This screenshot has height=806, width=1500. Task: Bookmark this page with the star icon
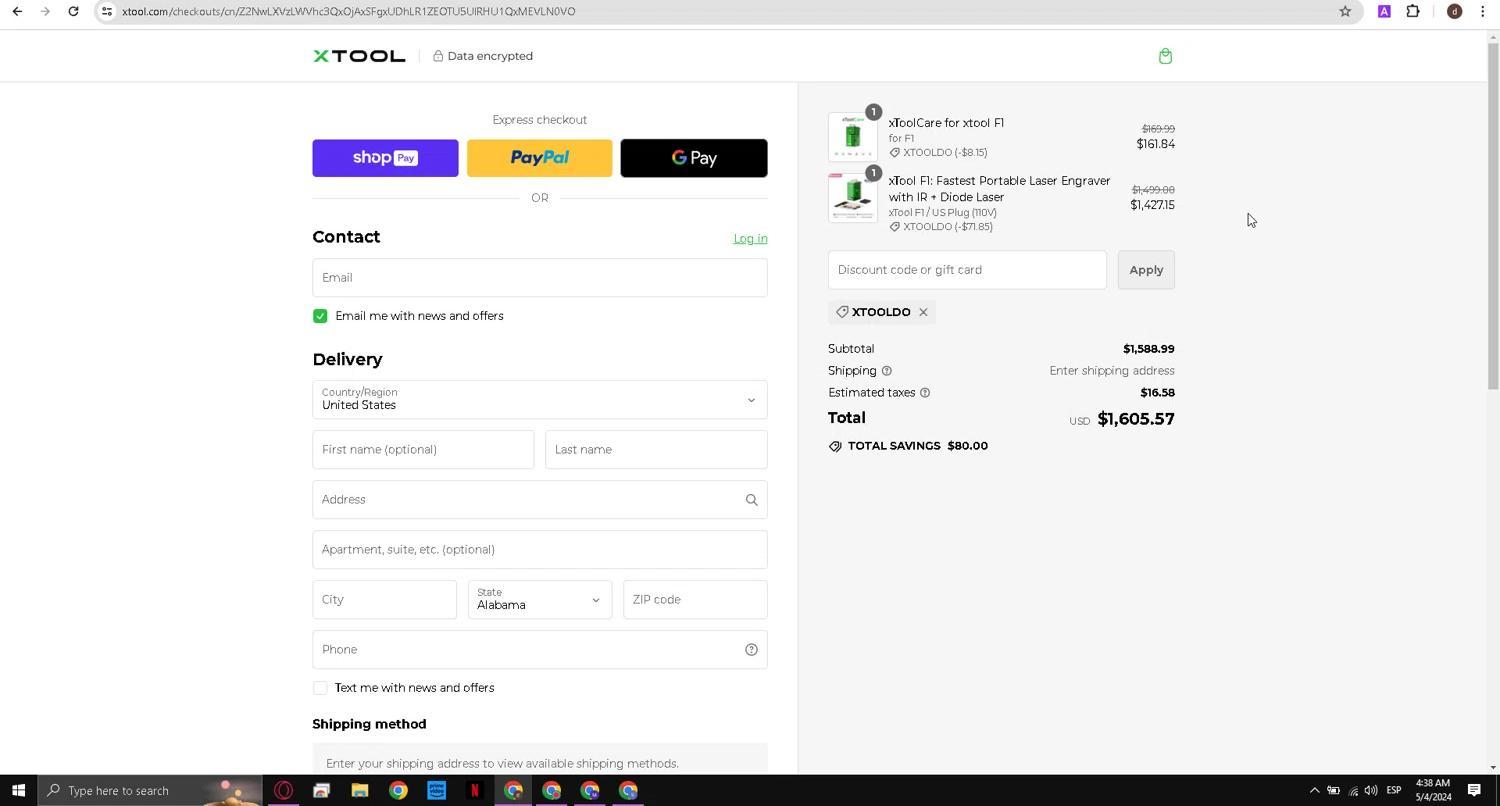point(1345,11)
